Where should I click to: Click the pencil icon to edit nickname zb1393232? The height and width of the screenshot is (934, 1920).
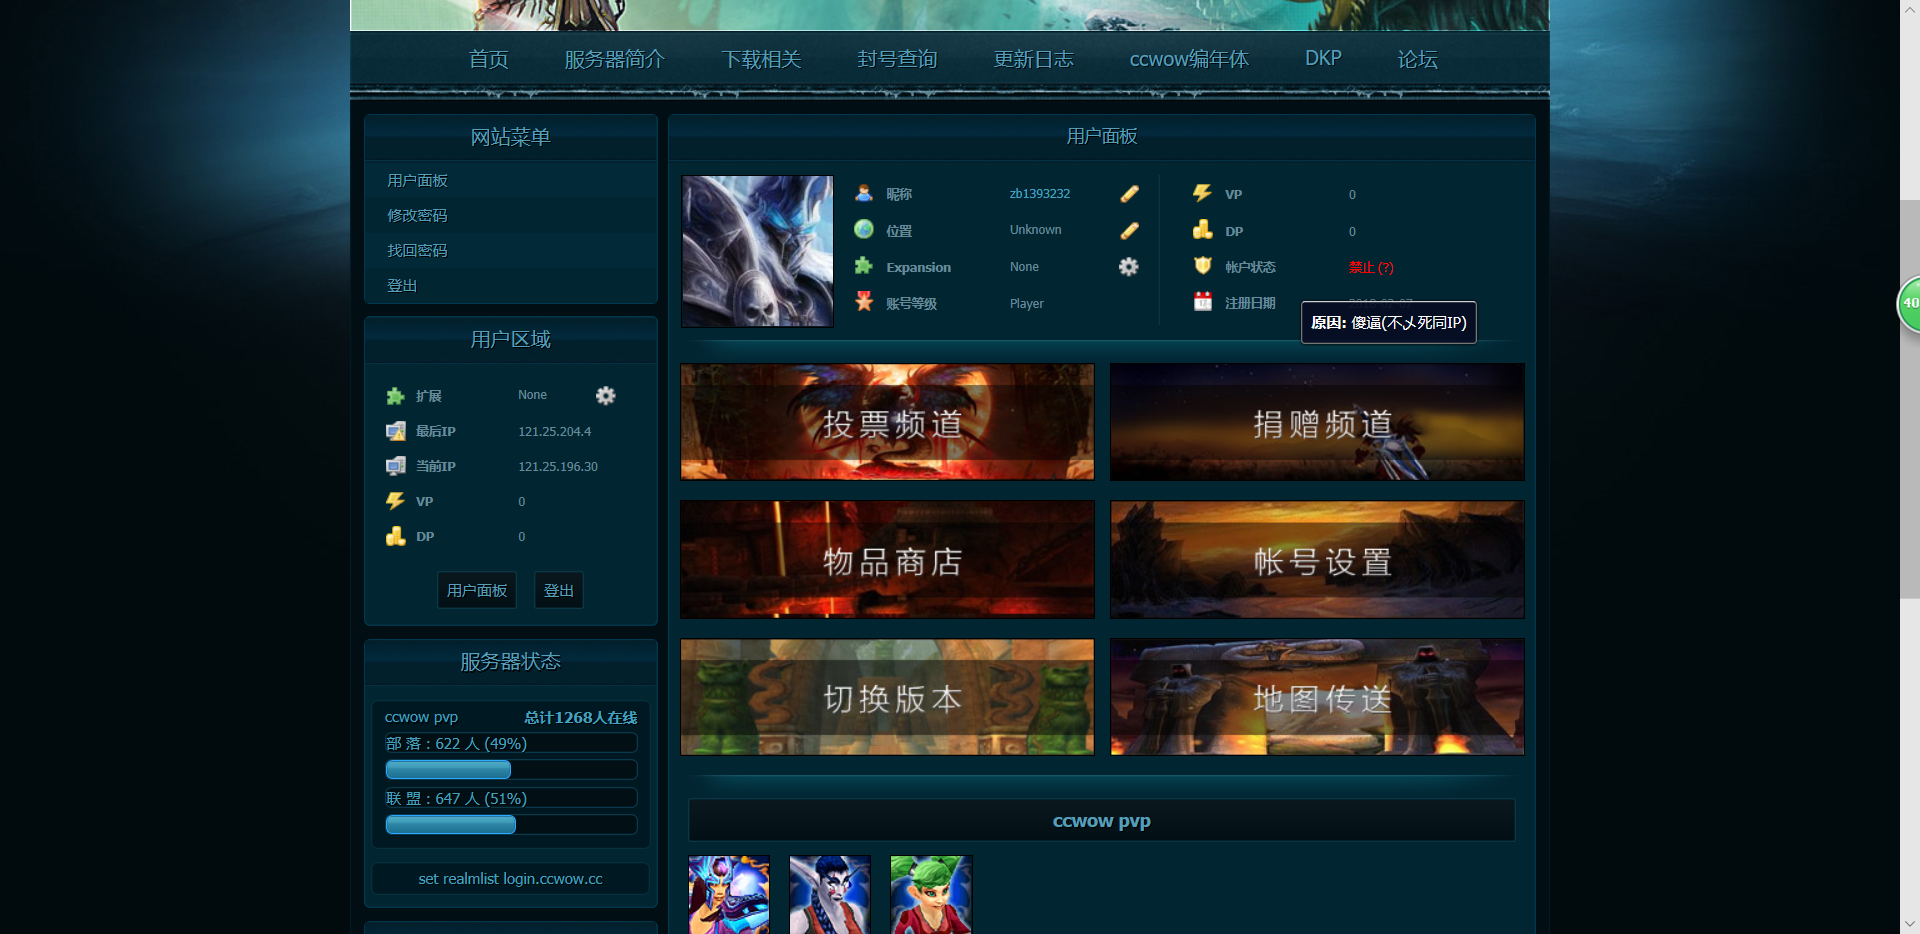(1129, 194)
